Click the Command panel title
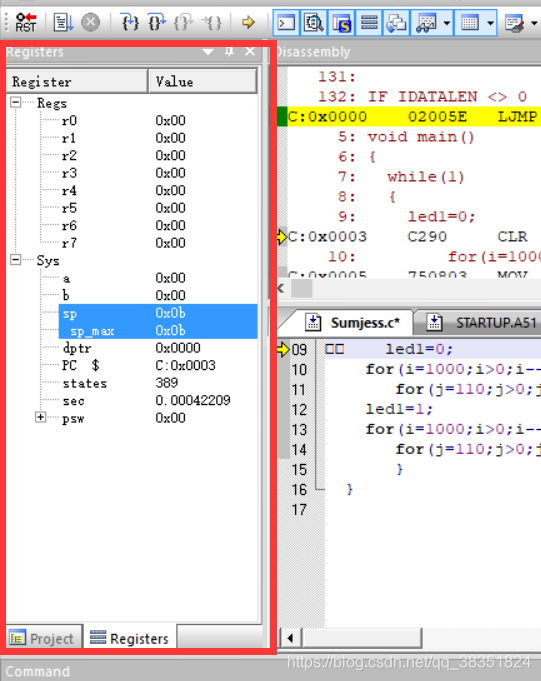Image resolution: width=541 pixels, height=681 pixels. point(37,671)
